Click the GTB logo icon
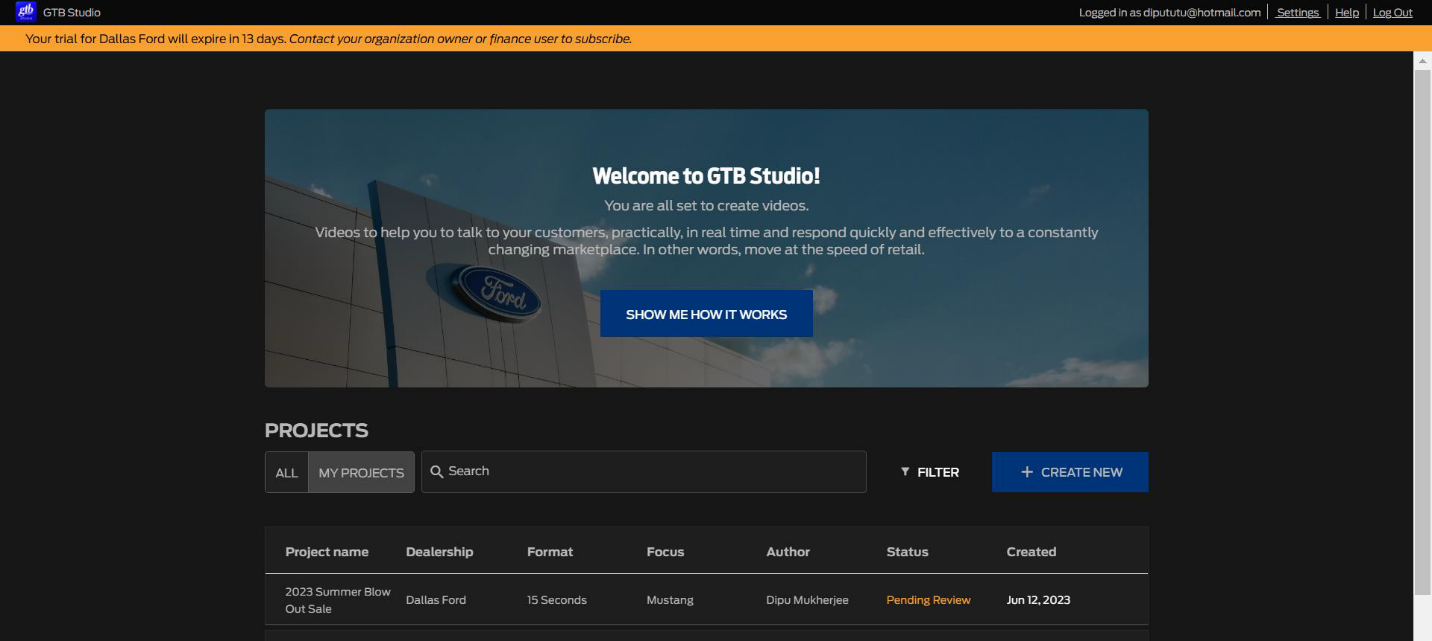This screenshot has height=641, width=1432. click(x=25, y=12)
